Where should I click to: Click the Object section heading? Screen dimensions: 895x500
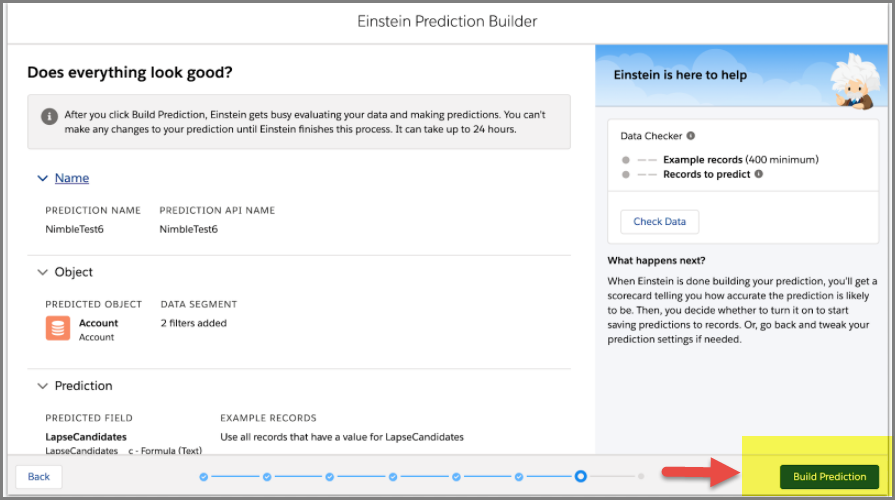[74, 272]
